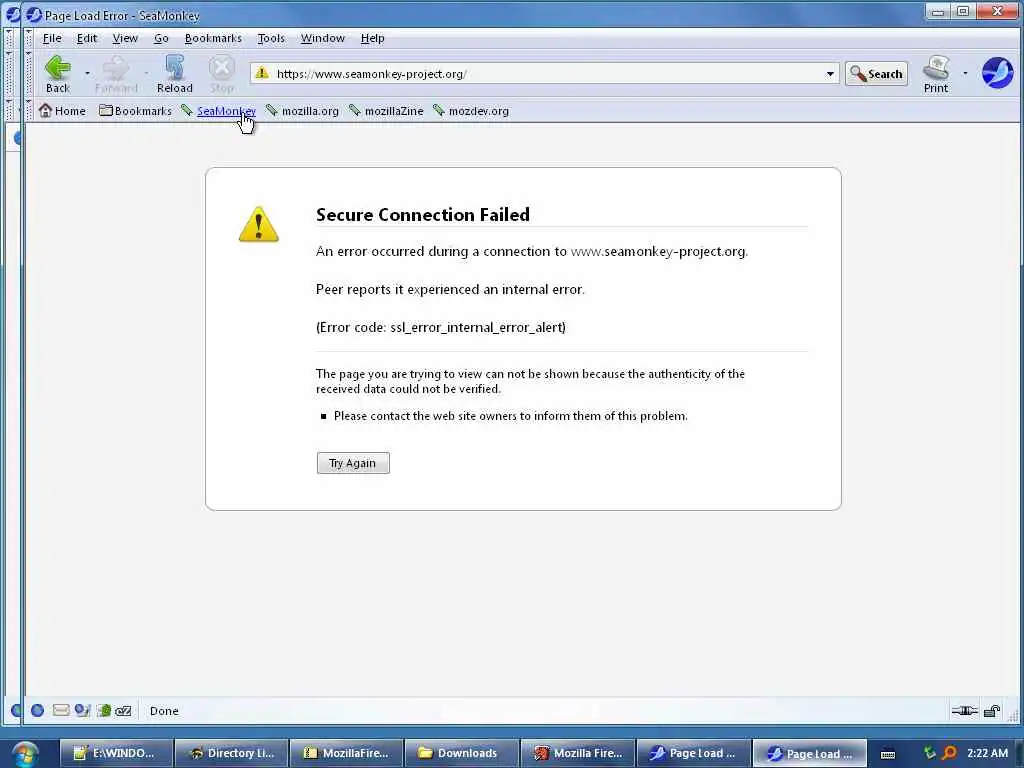Click the orange magnifier tray icon

950,753
